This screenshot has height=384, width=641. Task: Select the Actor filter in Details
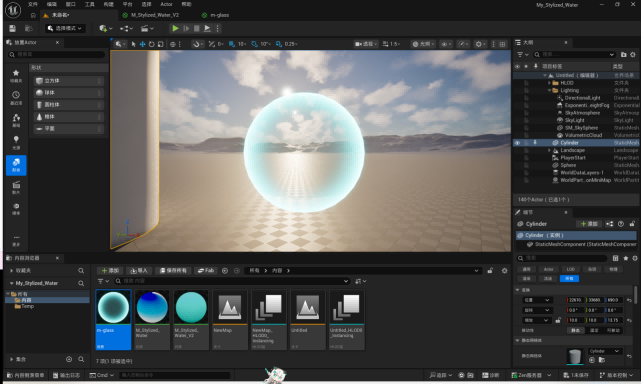(x=548, y=269)
